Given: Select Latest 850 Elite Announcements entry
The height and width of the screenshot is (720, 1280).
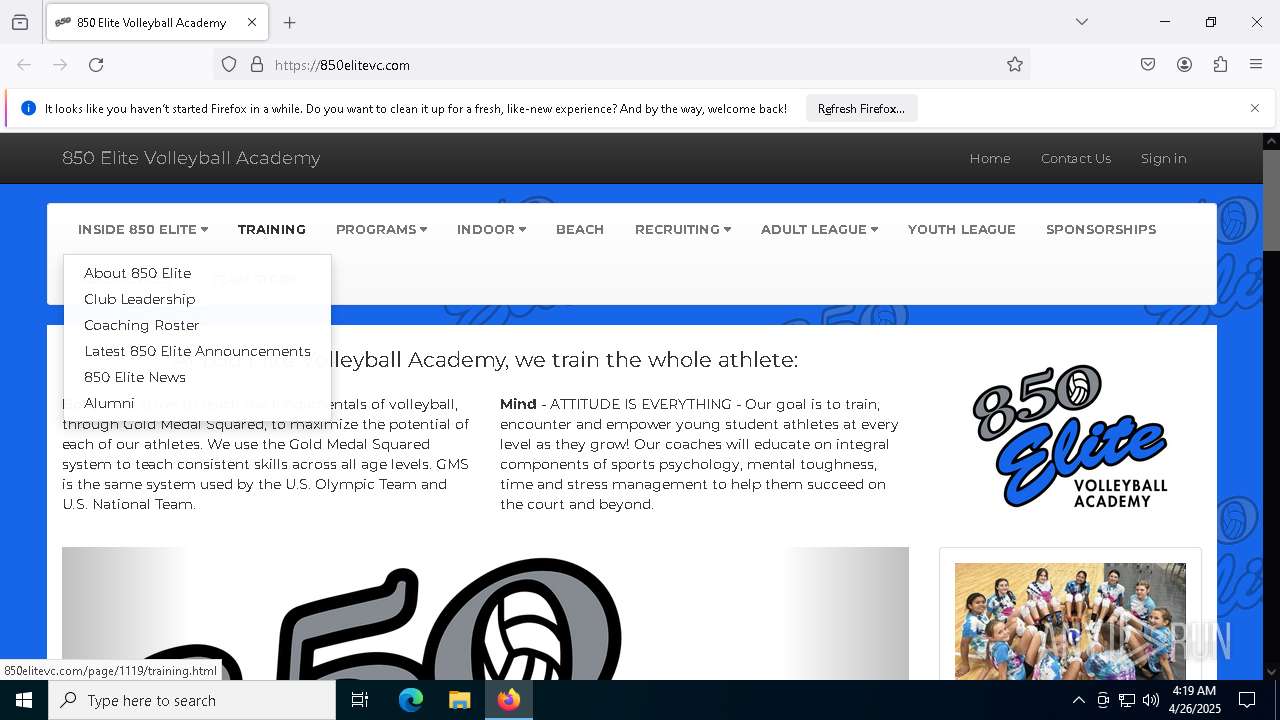Looking at the screenshot, I should click(198, 351).
